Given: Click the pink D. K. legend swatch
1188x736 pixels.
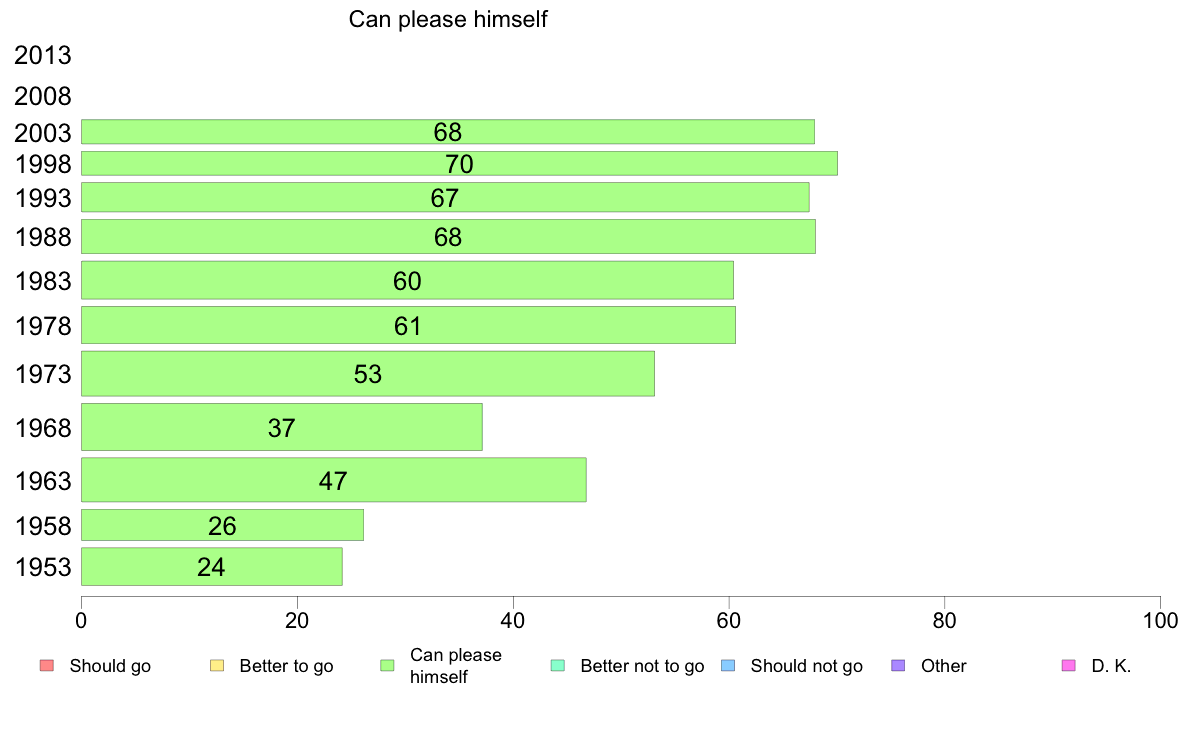Looking at the screenshot, I should pos(1069,666).
